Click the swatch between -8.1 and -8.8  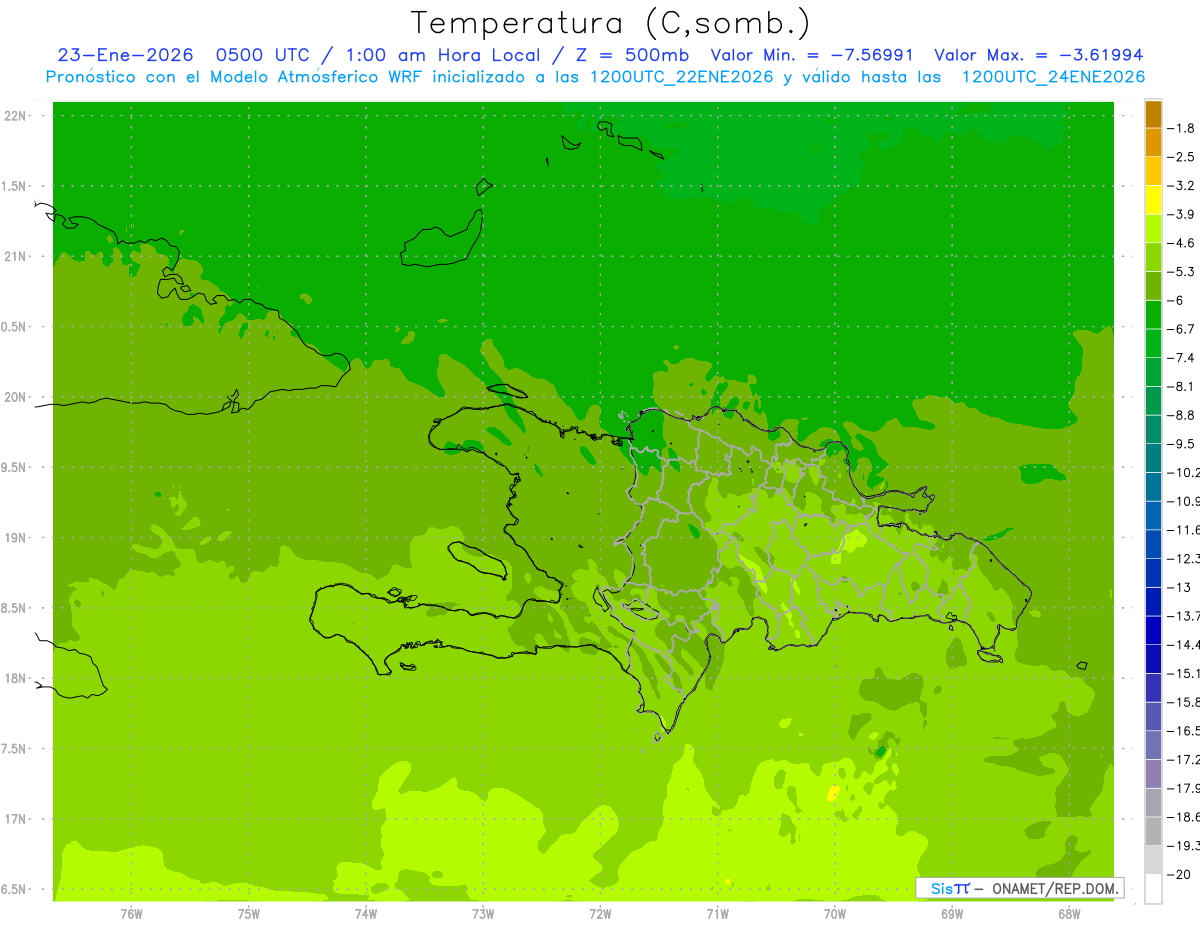1153,400
